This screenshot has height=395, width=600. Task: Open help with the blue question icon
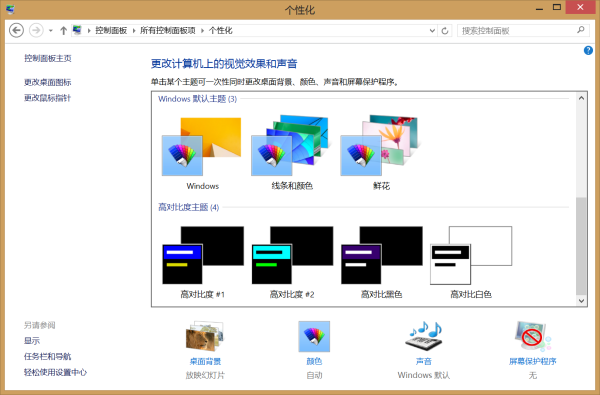pyautogui.click(x=588, y=50)
